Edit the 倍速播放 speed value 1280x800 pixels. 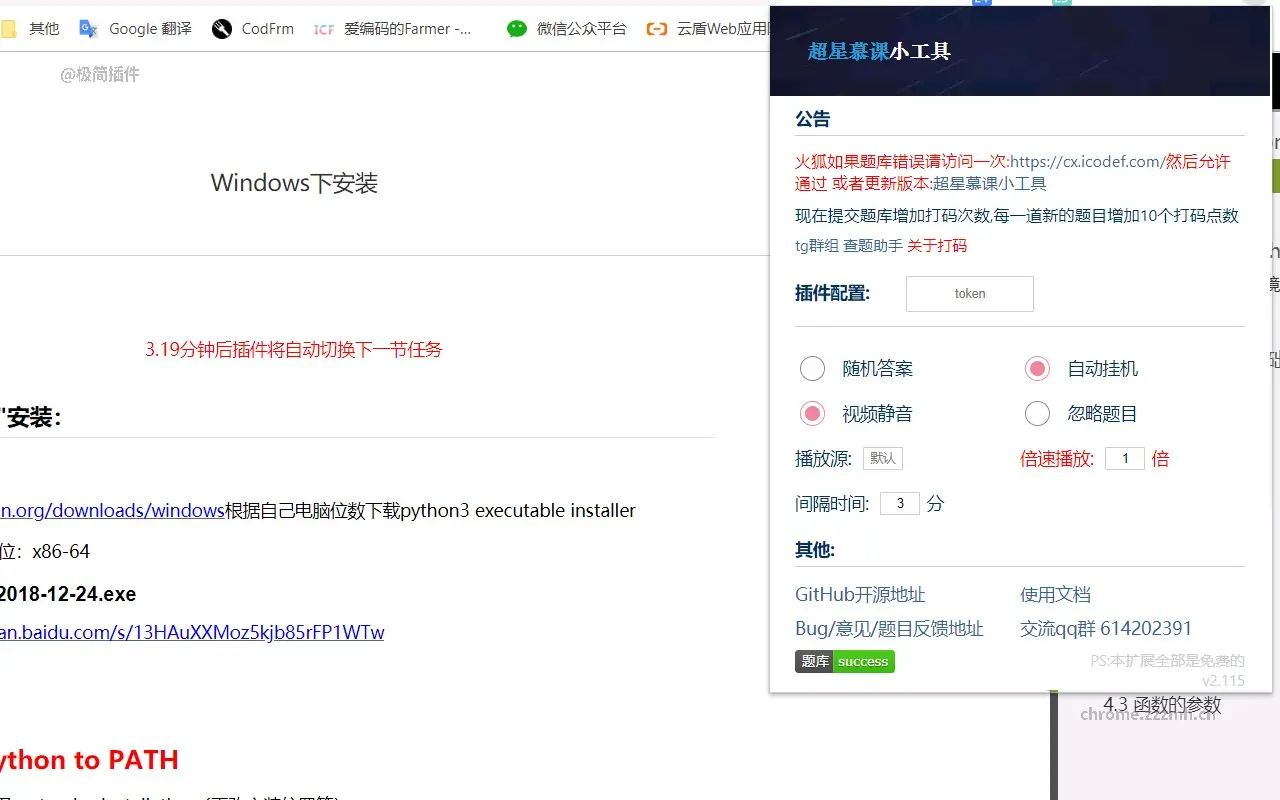[x=1124, y=458]
